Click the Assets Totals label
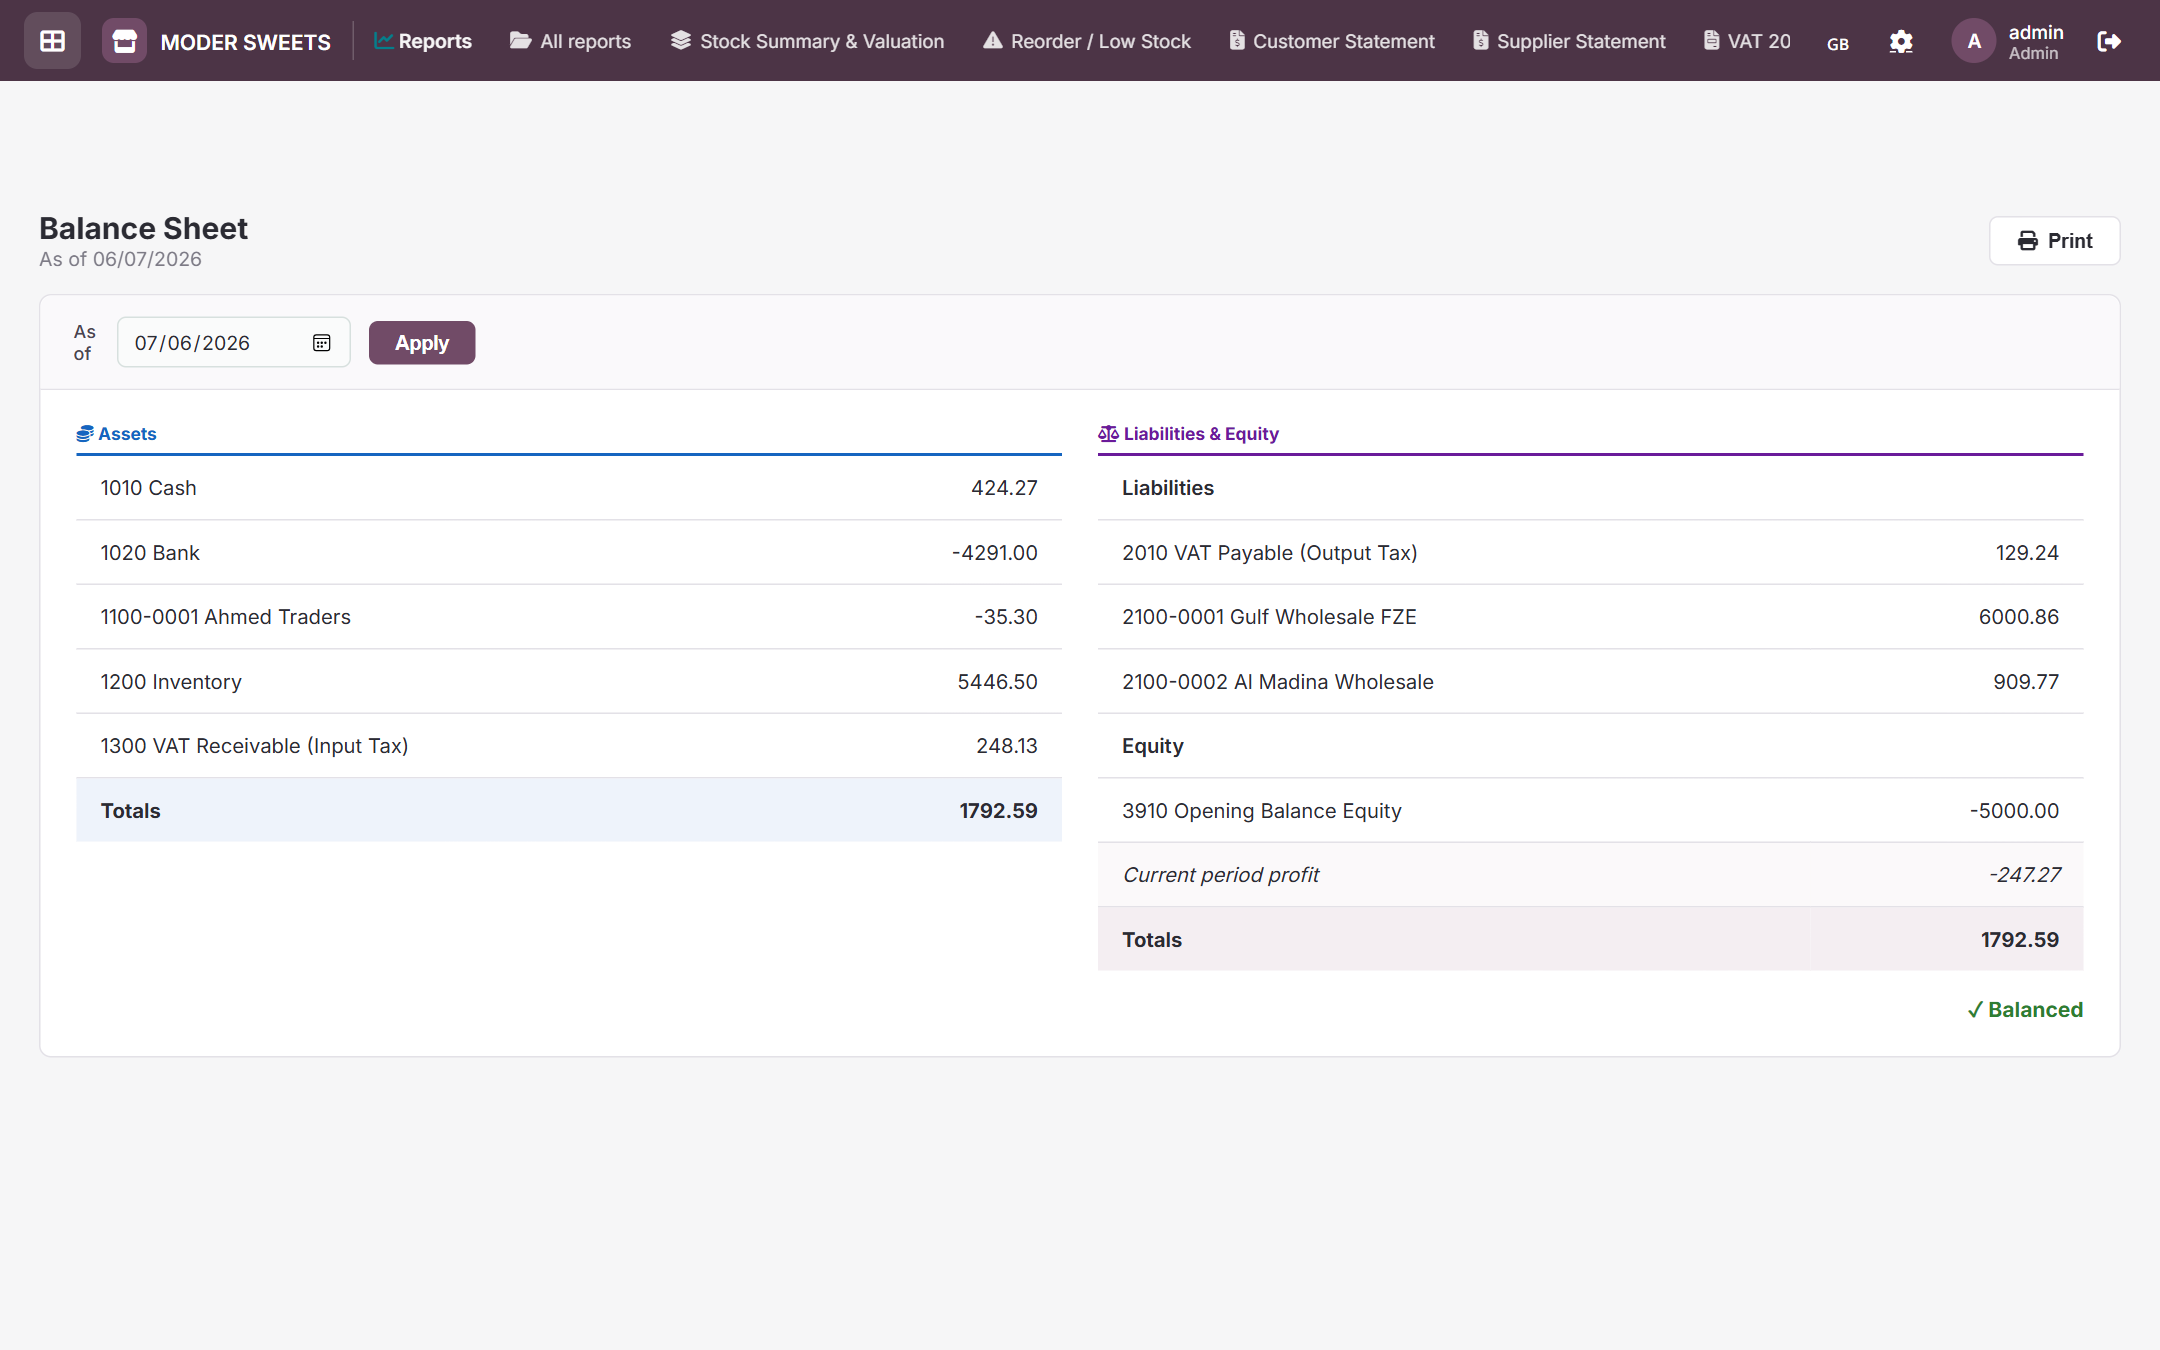 [x=131, y=811]
